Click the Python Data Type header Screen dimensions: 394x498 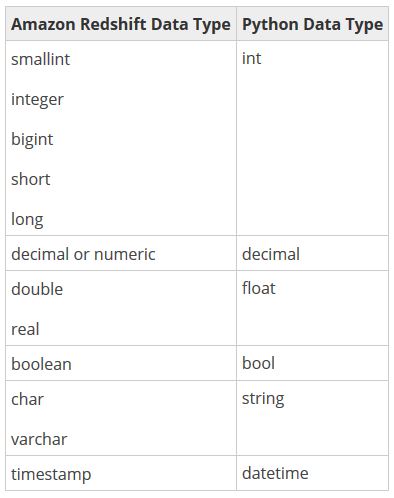312,24
